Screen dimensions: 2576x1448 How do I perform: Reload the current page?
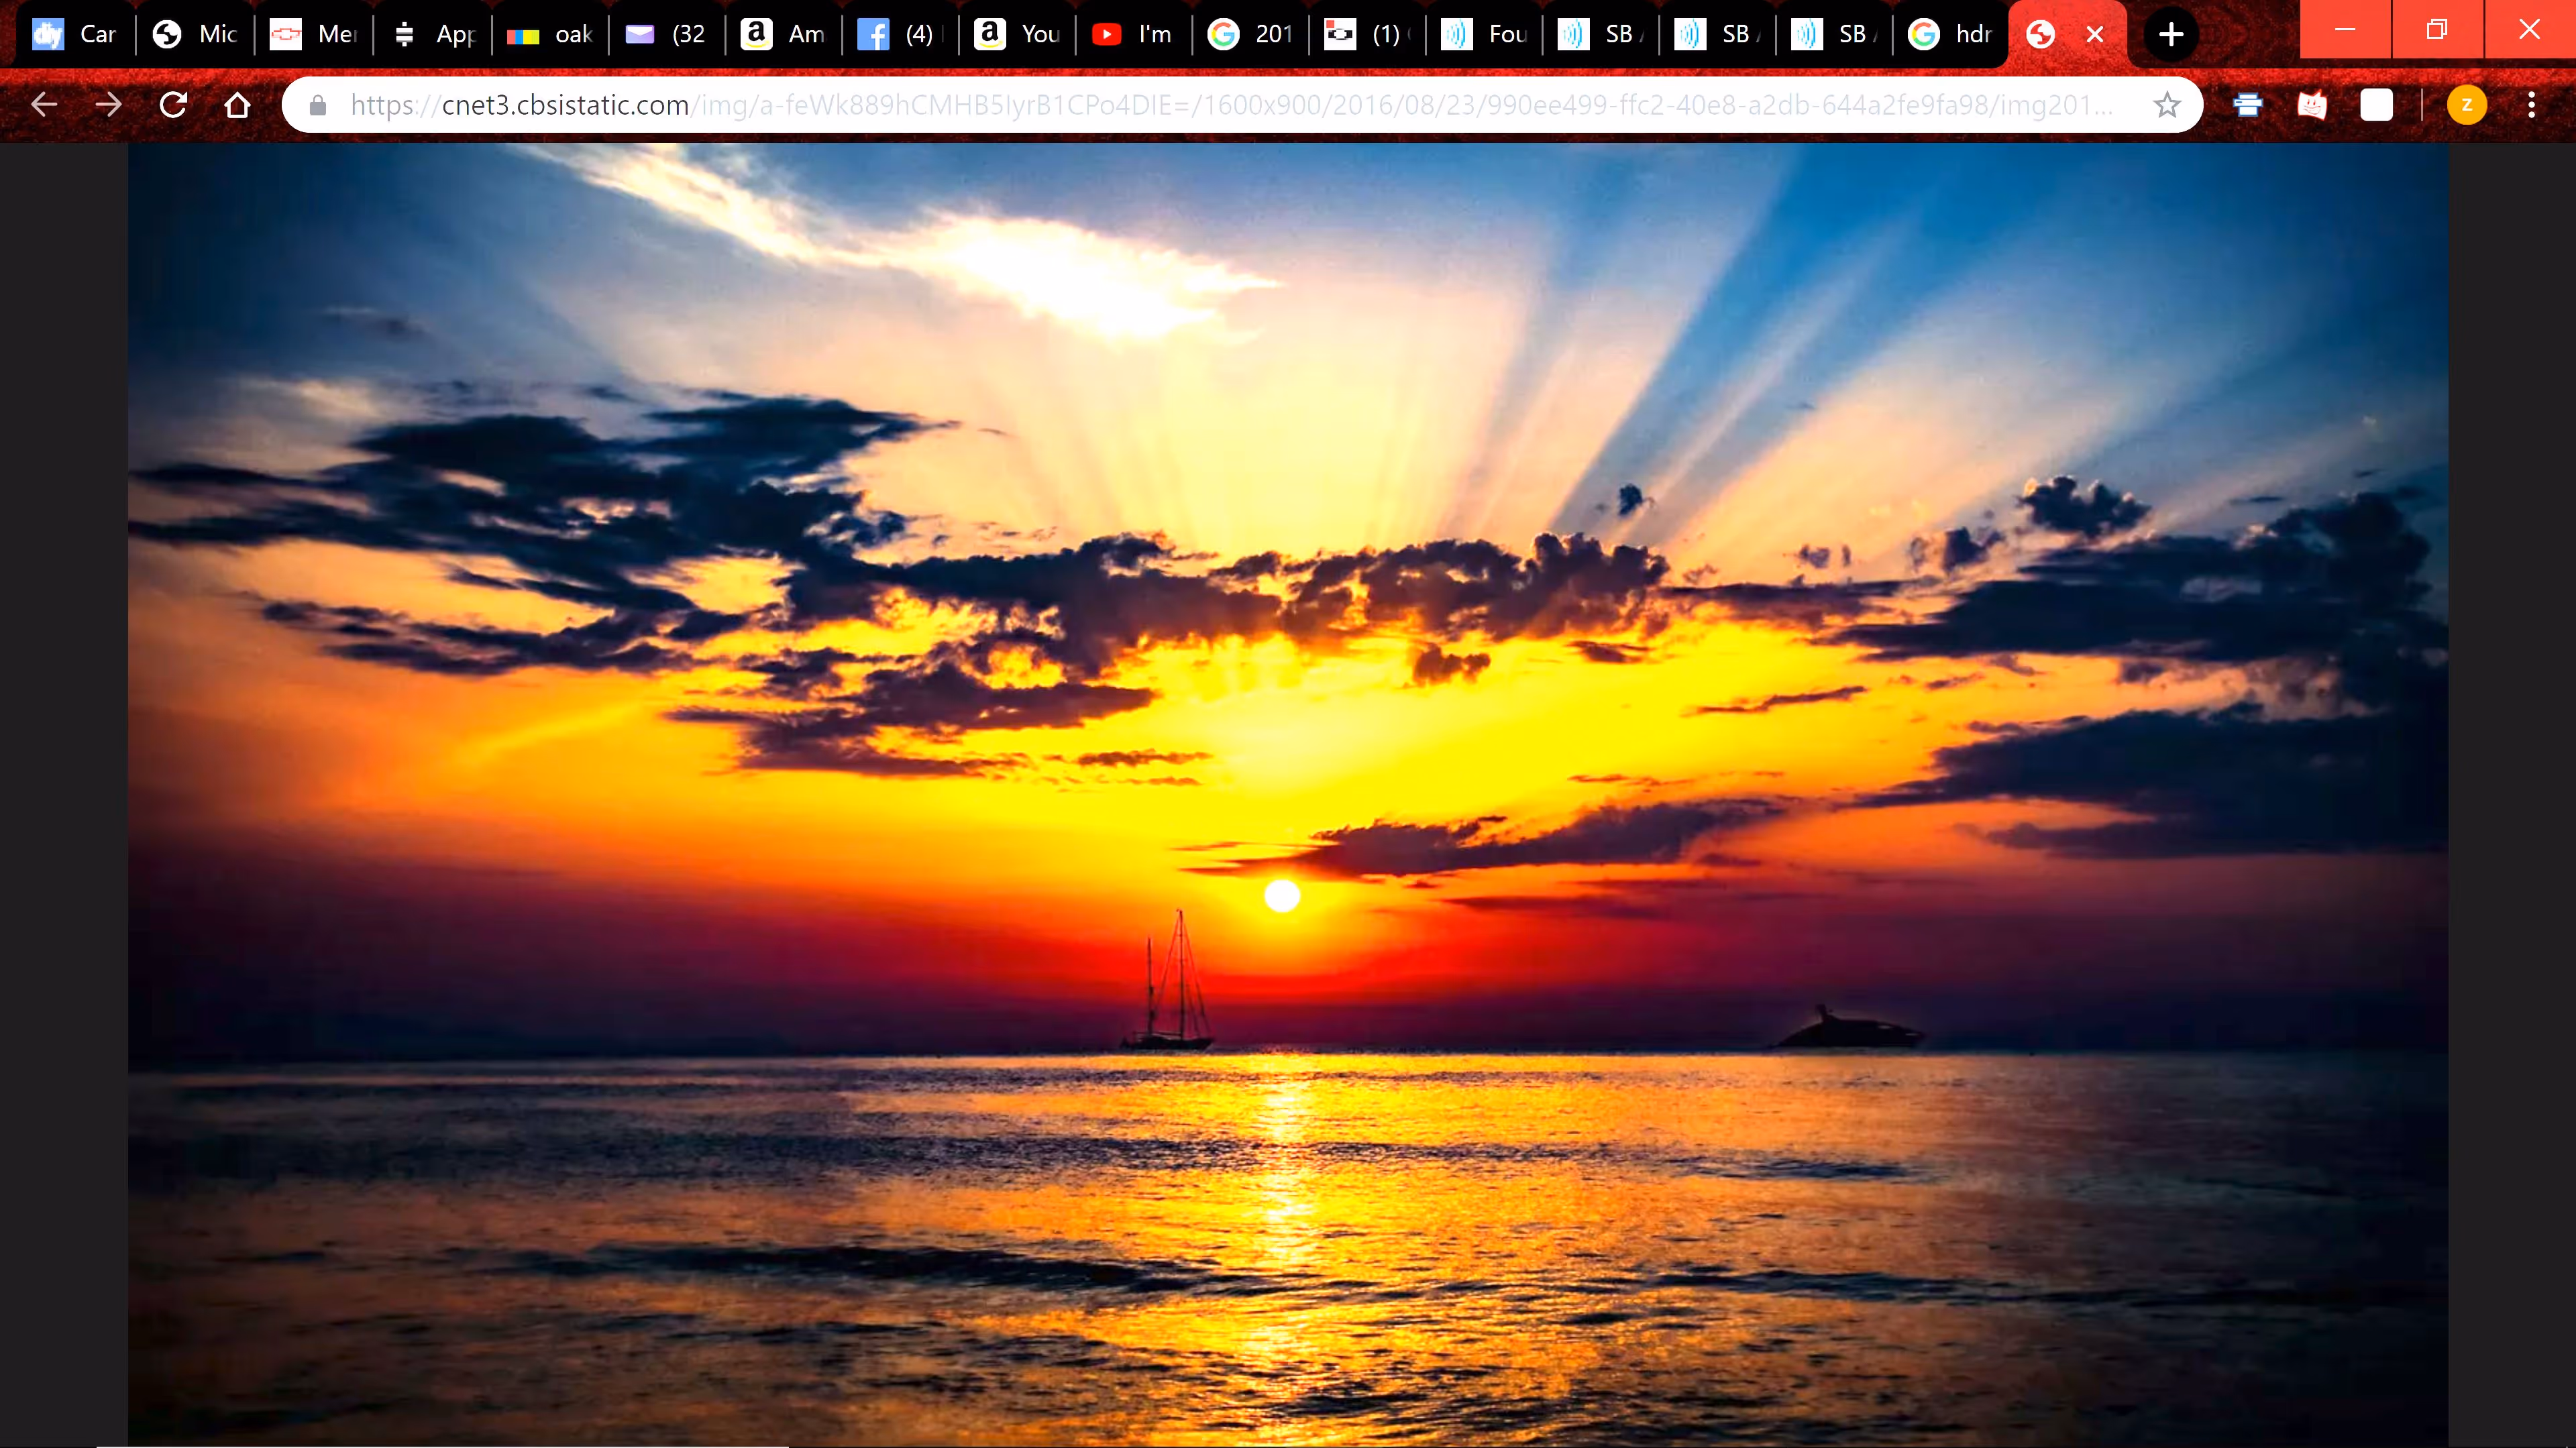coord(173,105)
